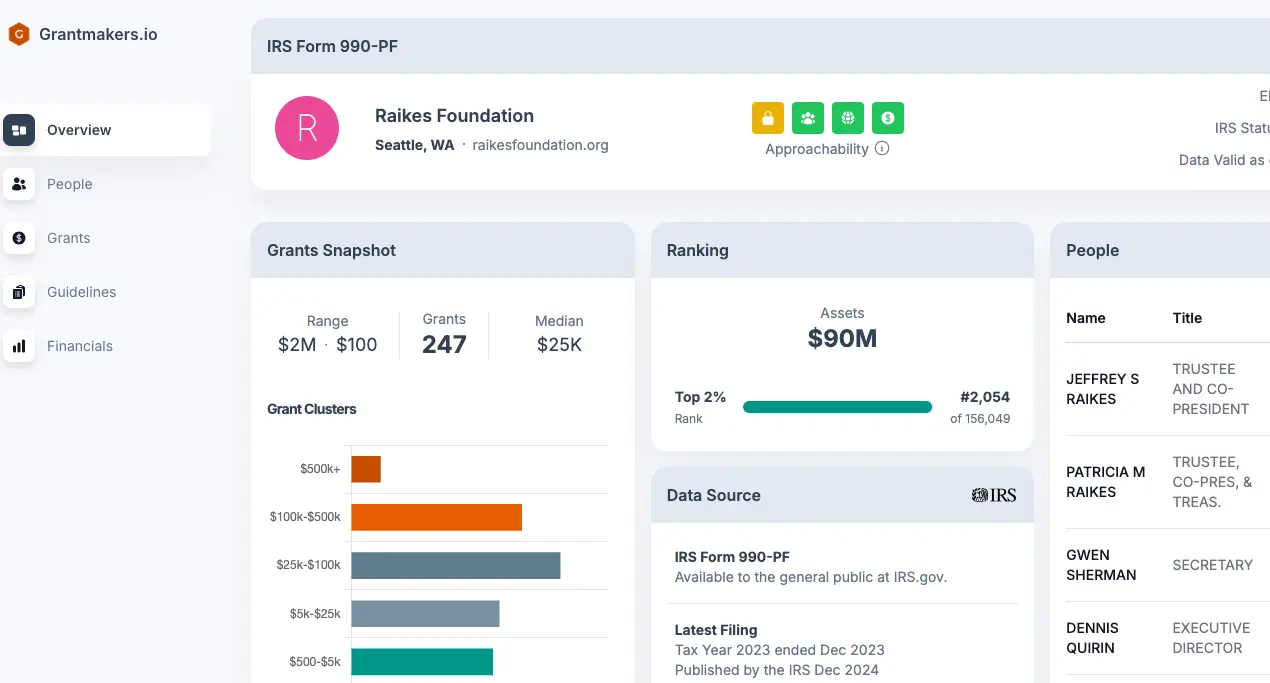This screenshot has width=1270, height=683.
Task: Click the yellow lock approachability badge
Action: click(768, 118)
